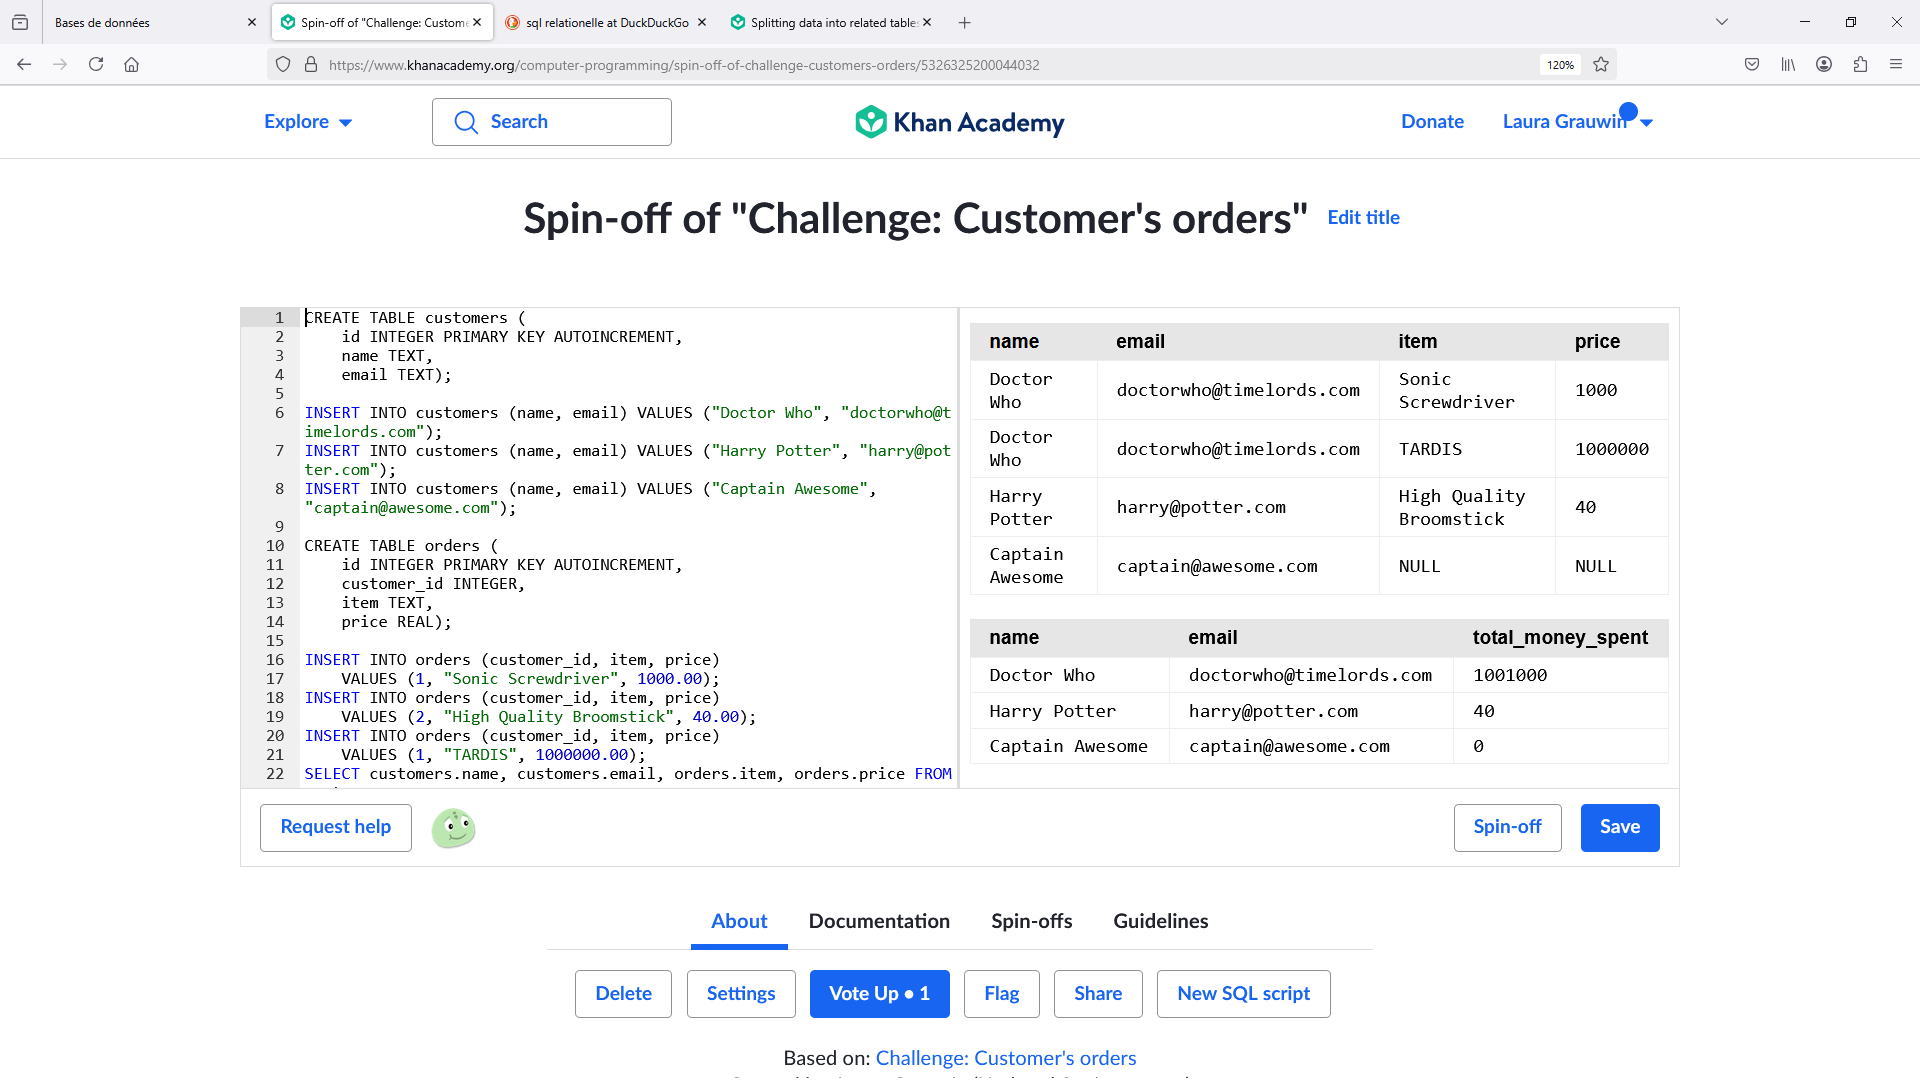The width and height of the screenshot is (1920, 1080).
Task: Click the Vote Up button
Action: (879, 994)
